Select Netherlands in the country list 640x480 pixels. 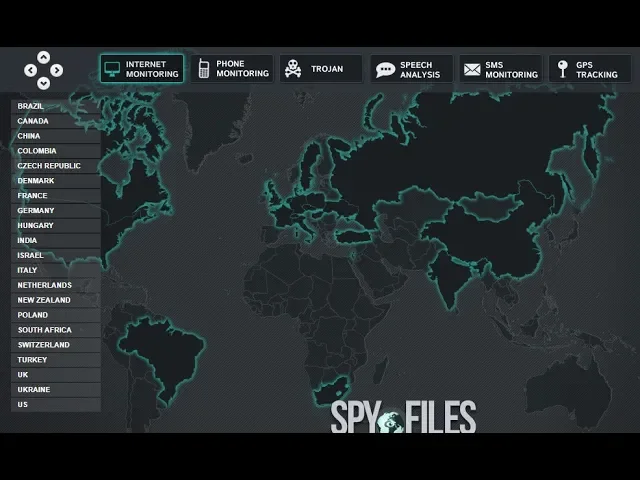click(x=56, y=285)
